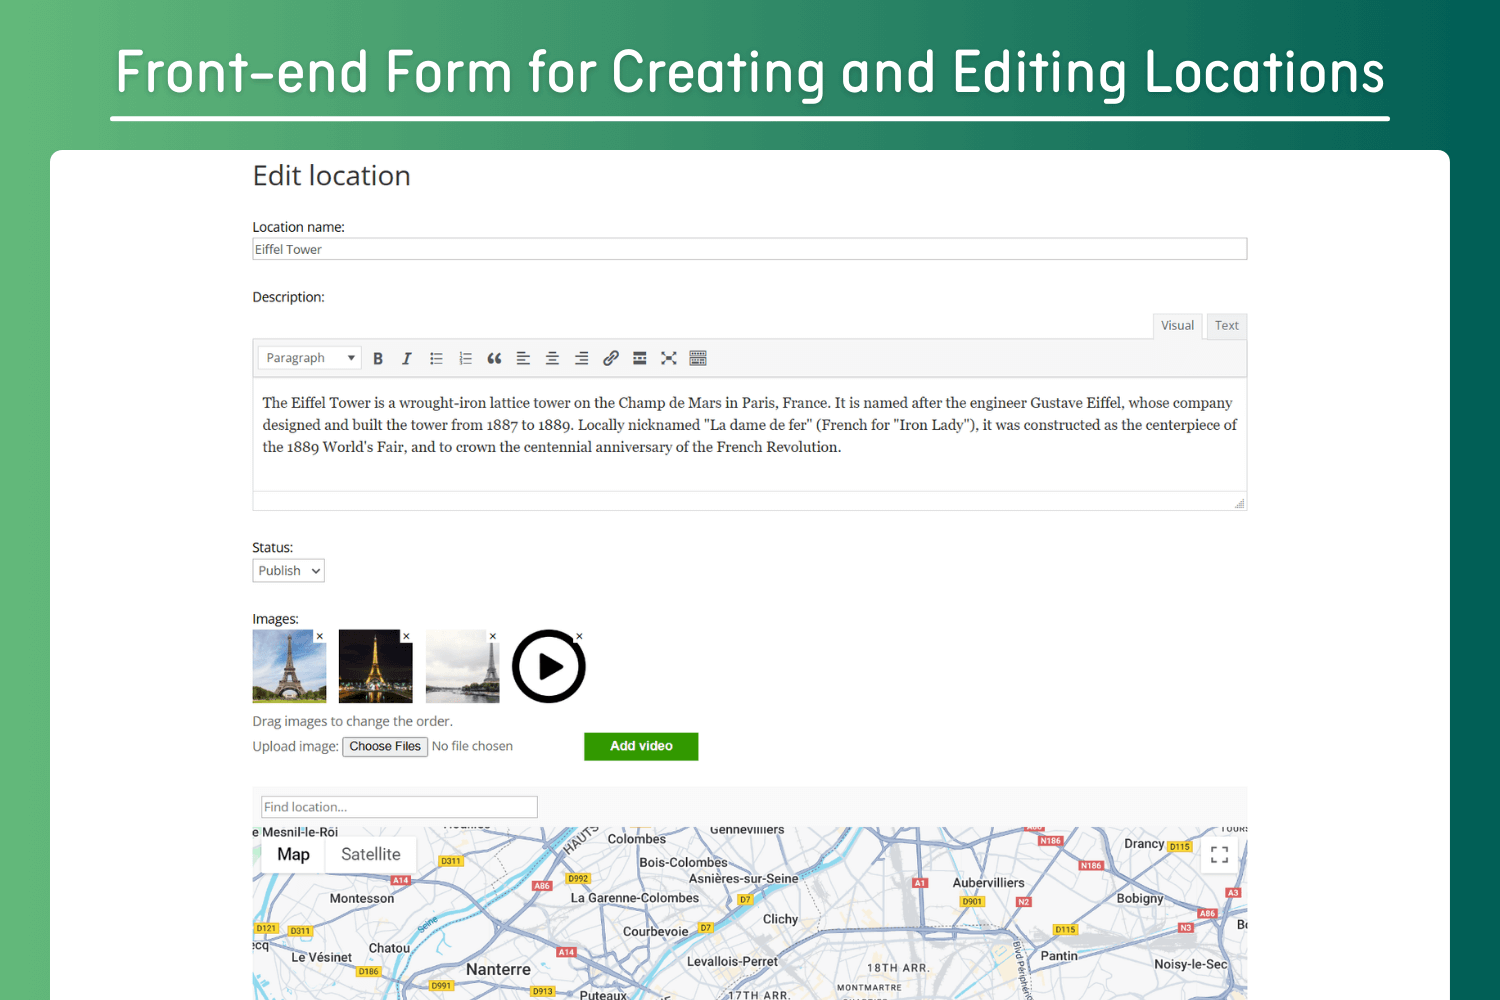Select the Map view type
This screenshot has height=1000, width=1500.
click(293, 854)
